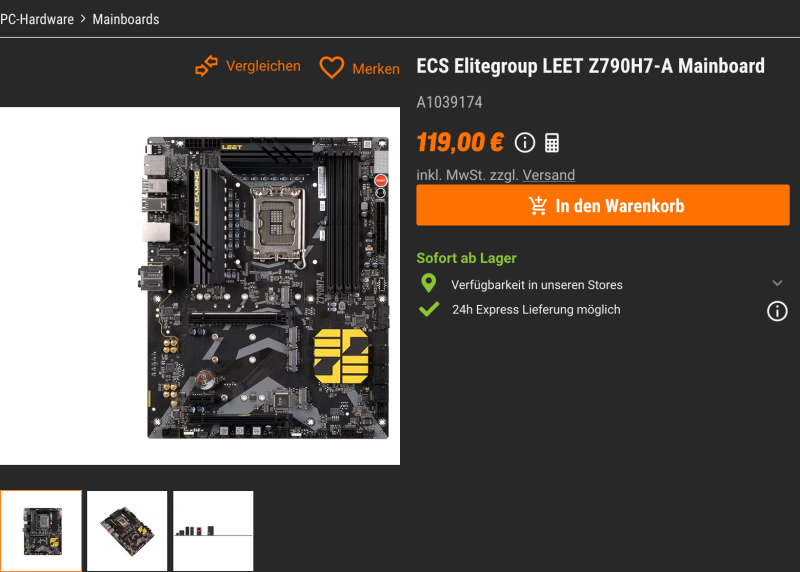Click the large mainboard product image
The image size is (800, 572).
[x=199, y=286]
